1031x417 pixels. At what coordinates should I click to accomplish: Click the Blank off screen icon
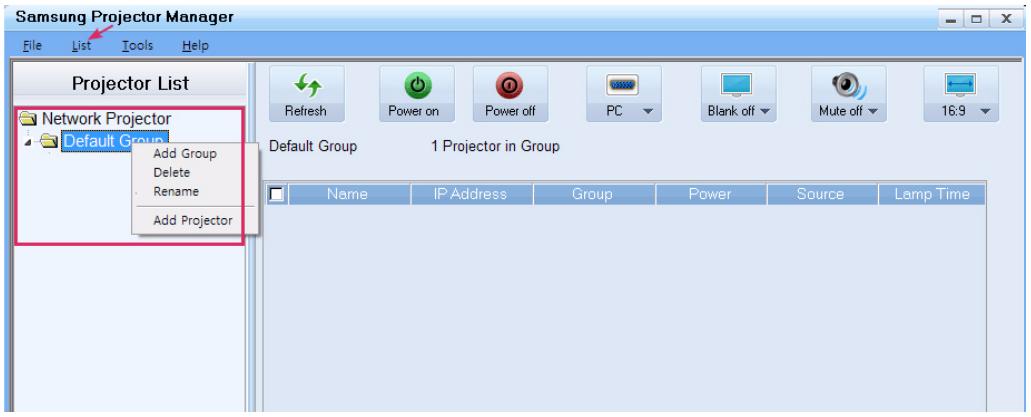coord(736,86)
